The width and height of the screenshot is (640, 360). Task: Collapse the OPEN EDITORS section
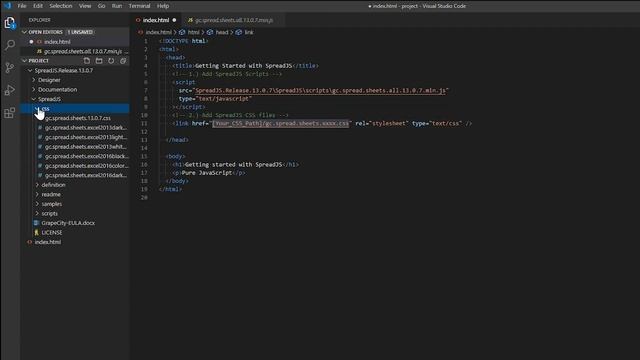(x=24, y=32)
